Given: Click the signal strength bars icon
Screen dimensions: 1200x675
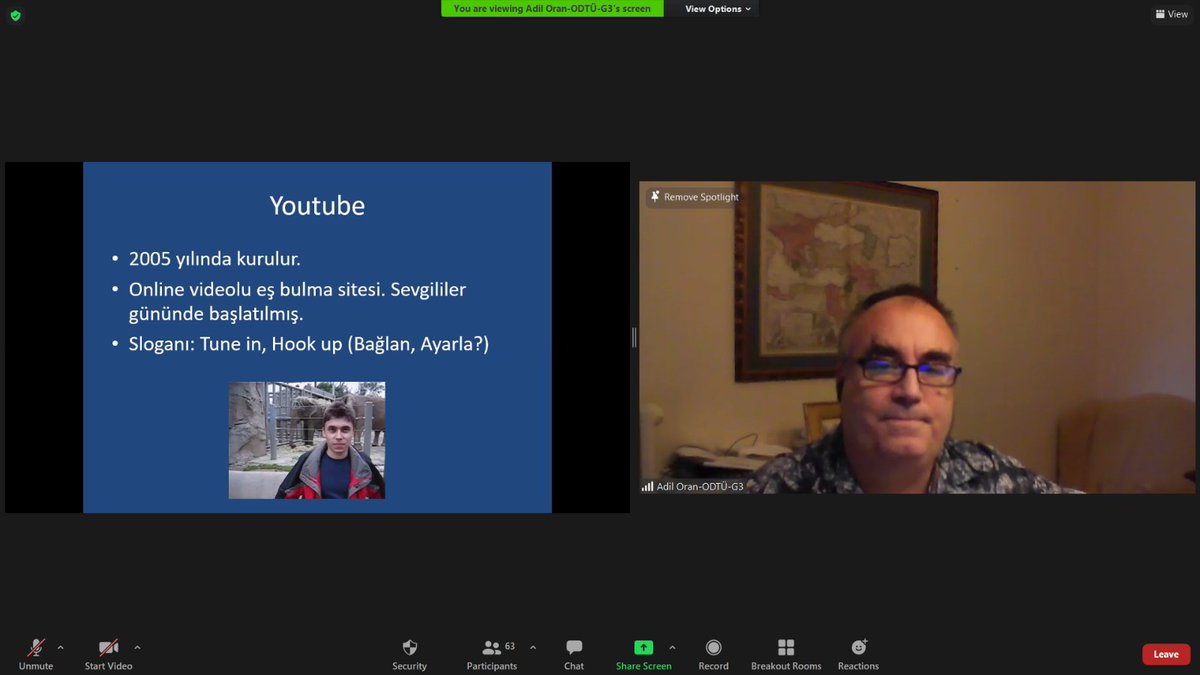Looking at the screenshot, I should [648, 487].
